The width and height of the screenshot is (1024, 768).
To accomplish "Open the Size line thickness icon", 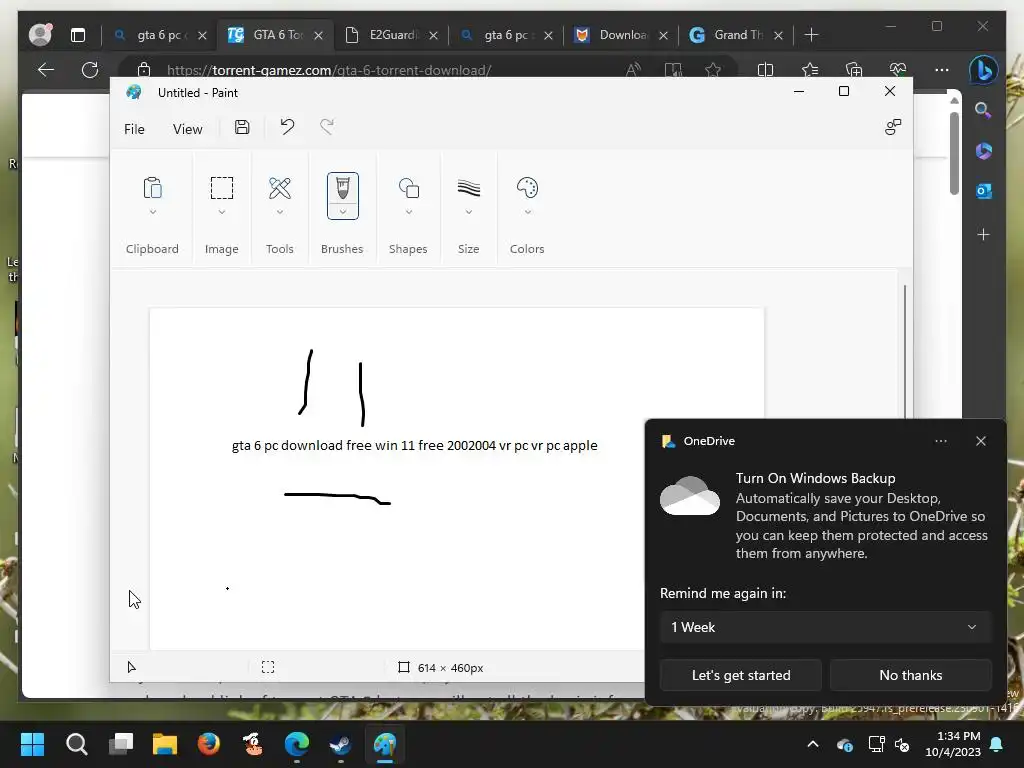I will point(469,188).
